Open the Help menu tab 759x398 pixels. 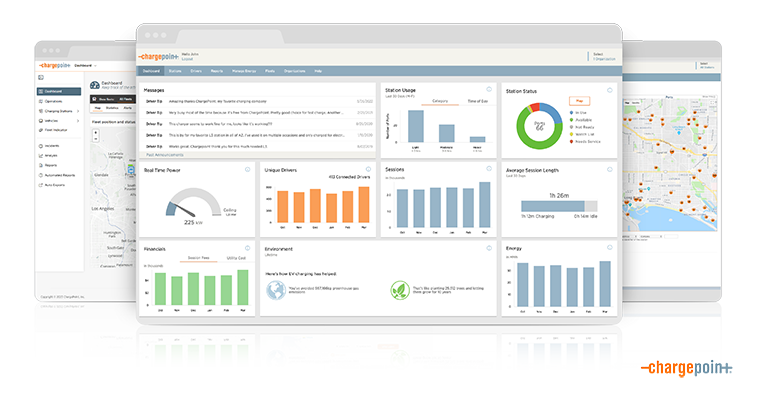pyautogui.click(x=318, y=71)
